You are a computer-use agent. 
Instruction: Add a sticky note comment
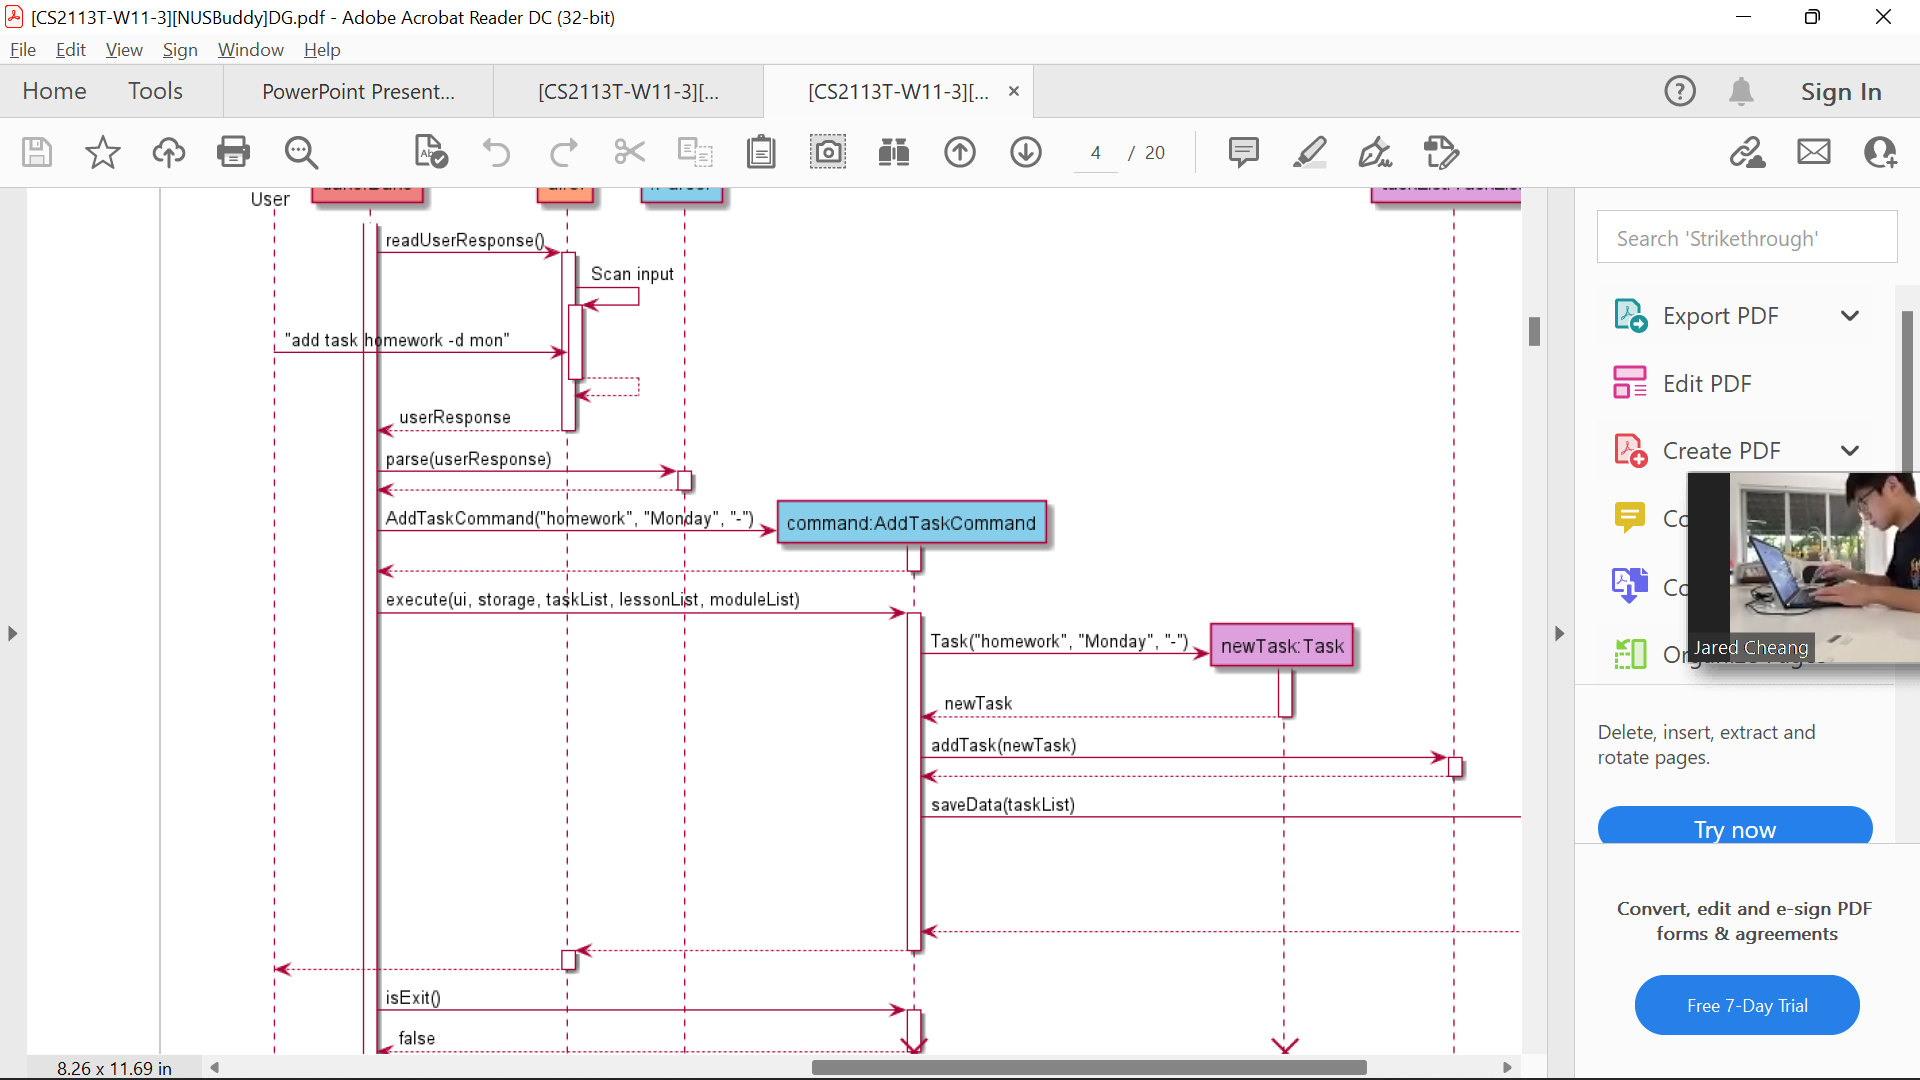(x=1243, y=152)
